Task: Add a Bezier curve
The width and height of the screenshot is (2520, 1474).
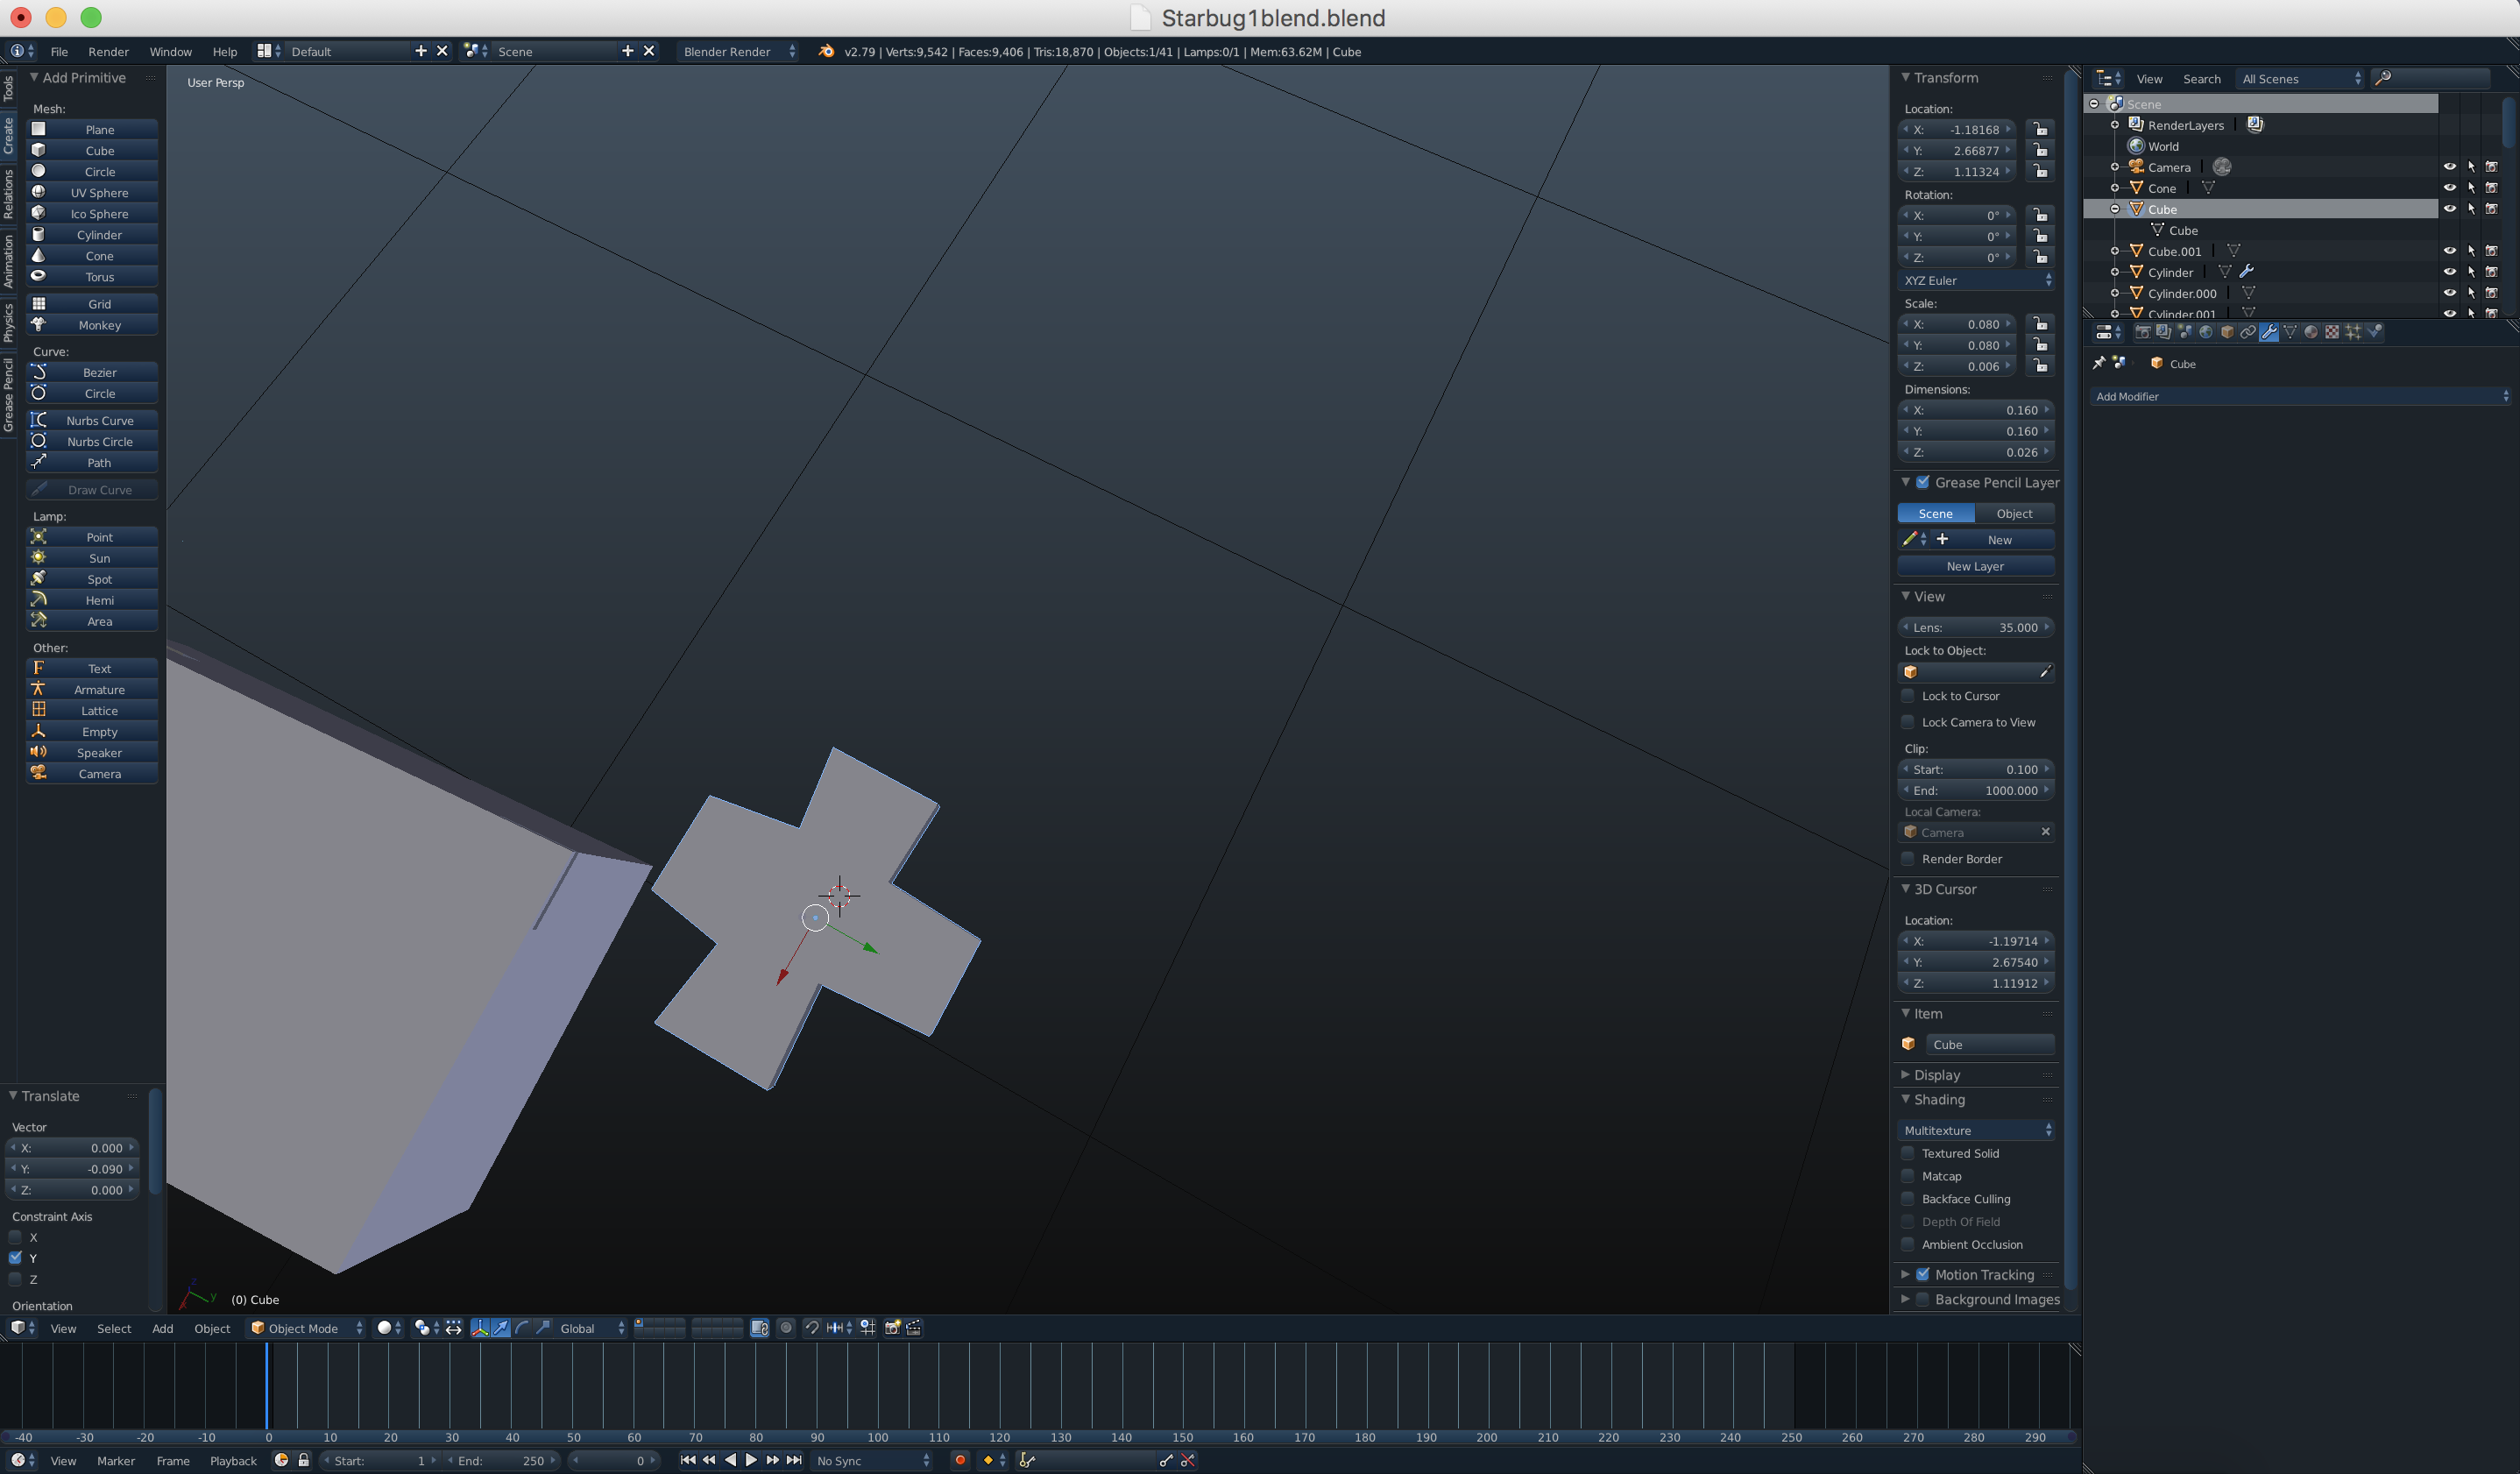Action: [92, 372]
